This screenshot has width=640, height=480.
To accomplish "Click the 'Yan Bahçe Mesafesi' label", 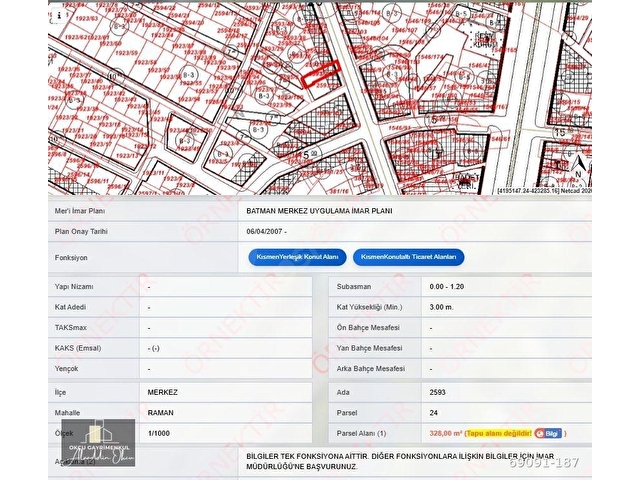I will 369,348.
